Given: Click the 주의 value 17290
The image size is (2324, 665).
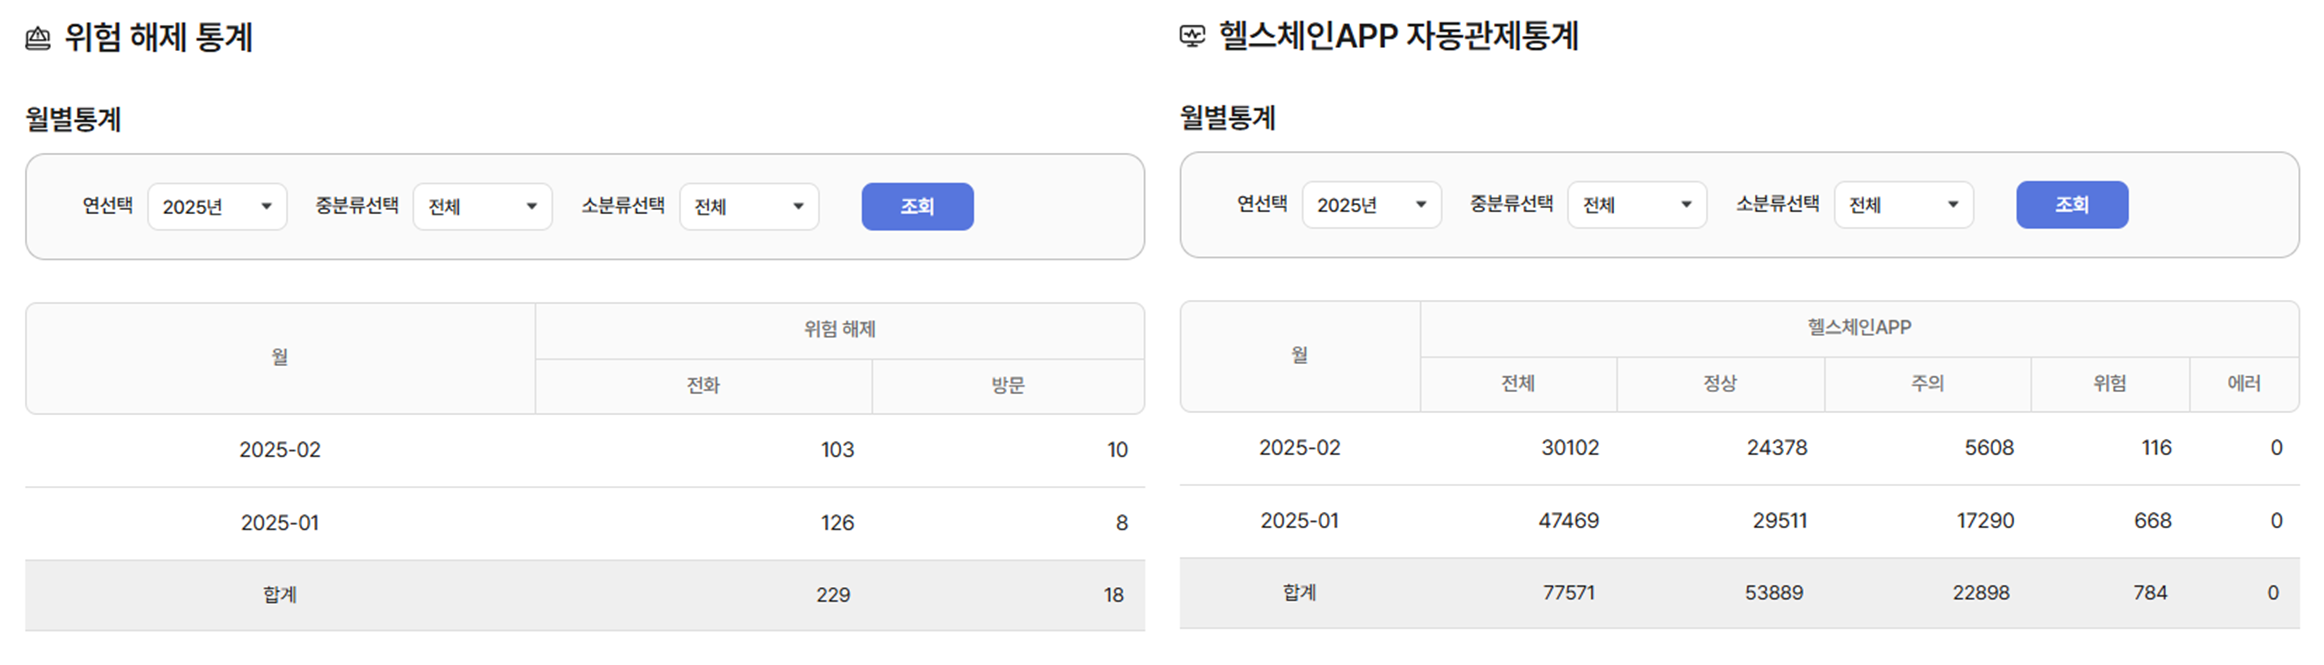Looking at the screenshot, I should 1986,521.
